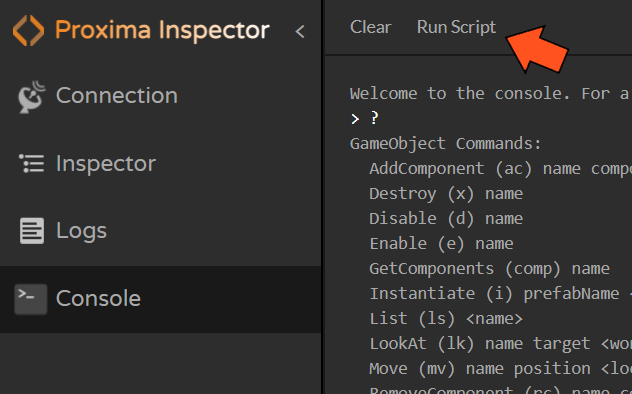Clear the console output

(370, 27)
